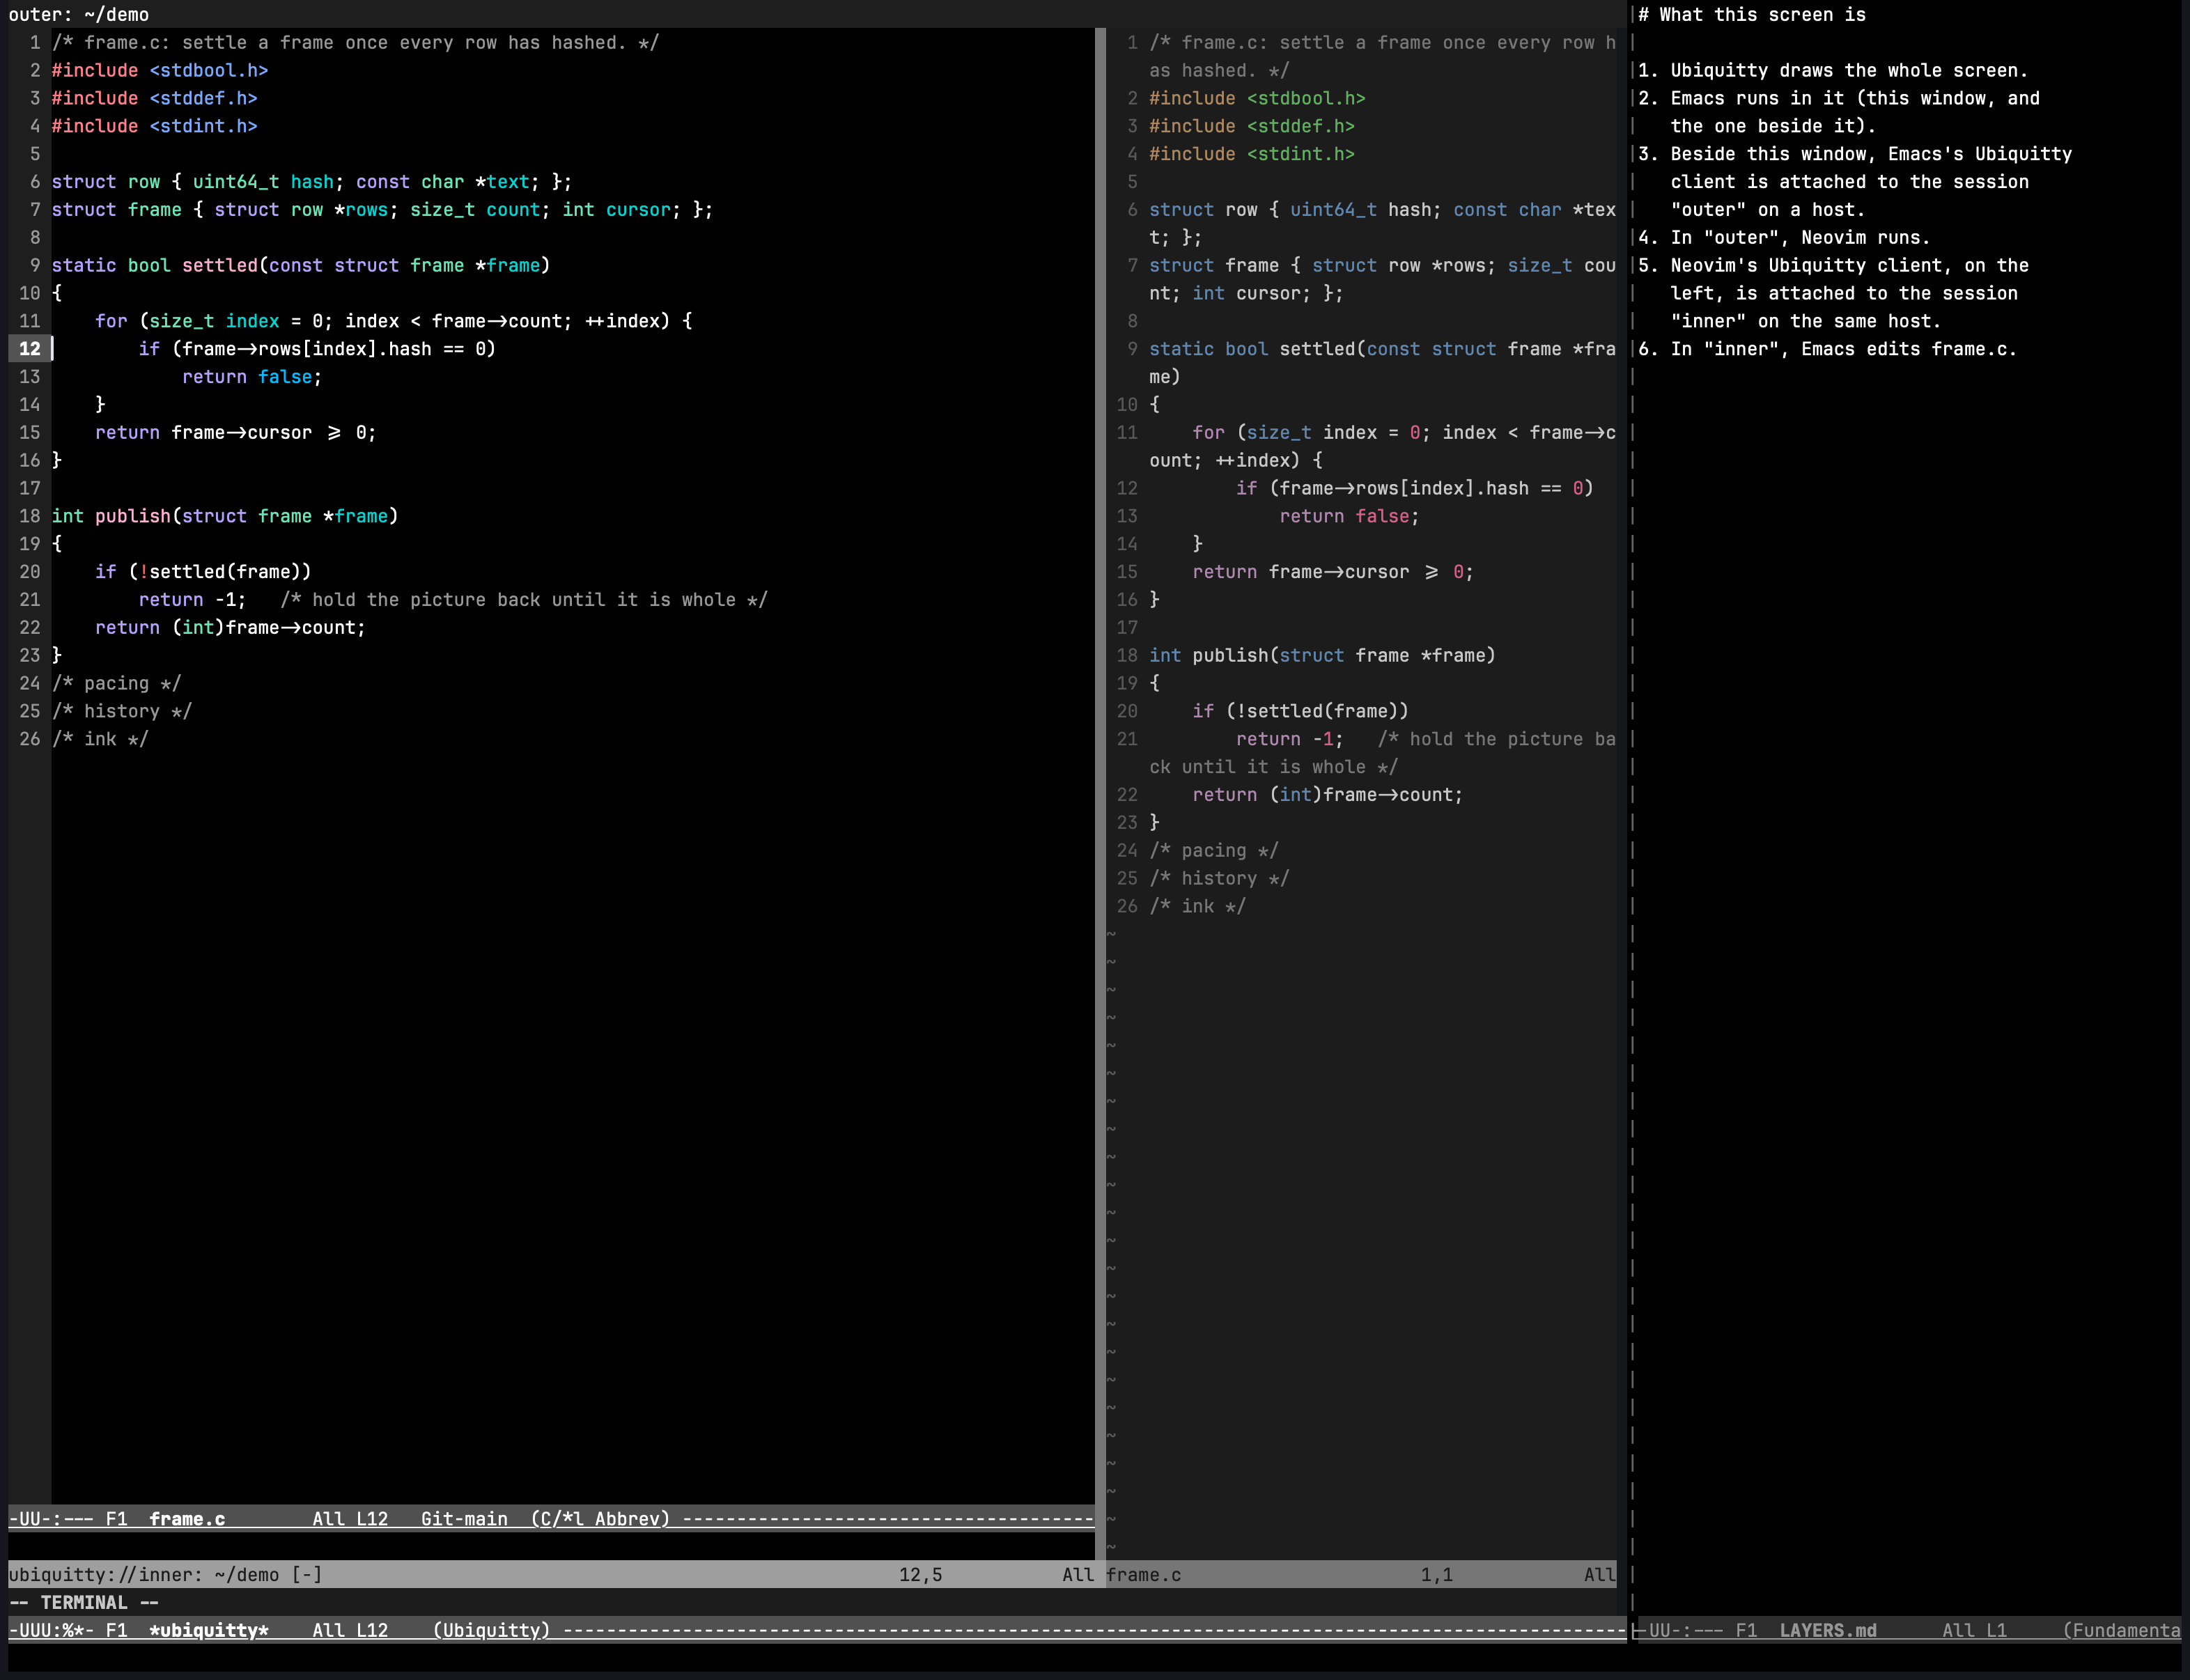Click "#include <stdbool.h>" in the left Emacs pane
The width and height of the screenshot is (2190, 1680).
(x=160, y=70)
